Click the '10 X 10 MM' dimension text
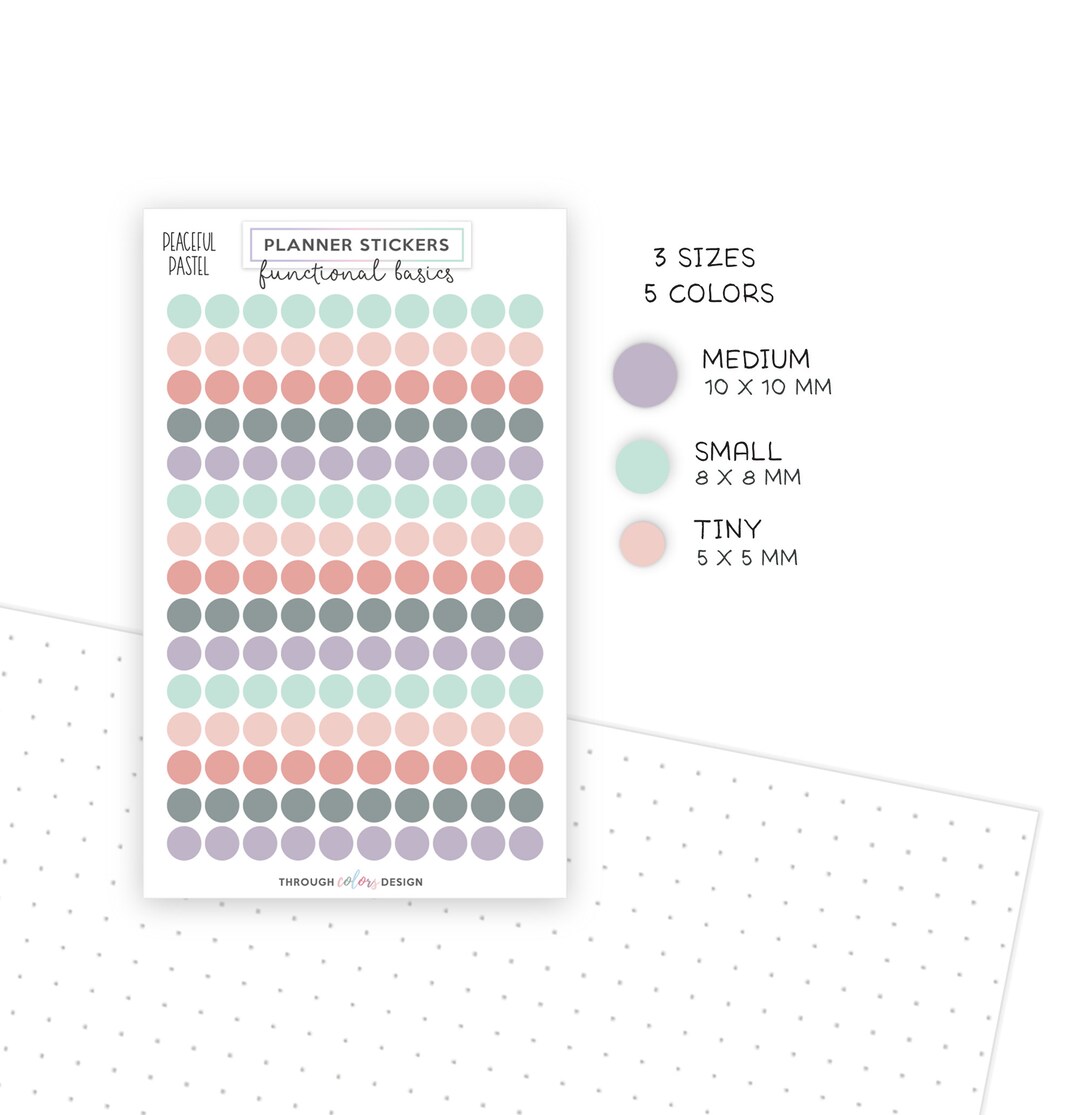The width and height of the screenshot is (1080, 1115). pyautogui.click(x=768, y=387)
